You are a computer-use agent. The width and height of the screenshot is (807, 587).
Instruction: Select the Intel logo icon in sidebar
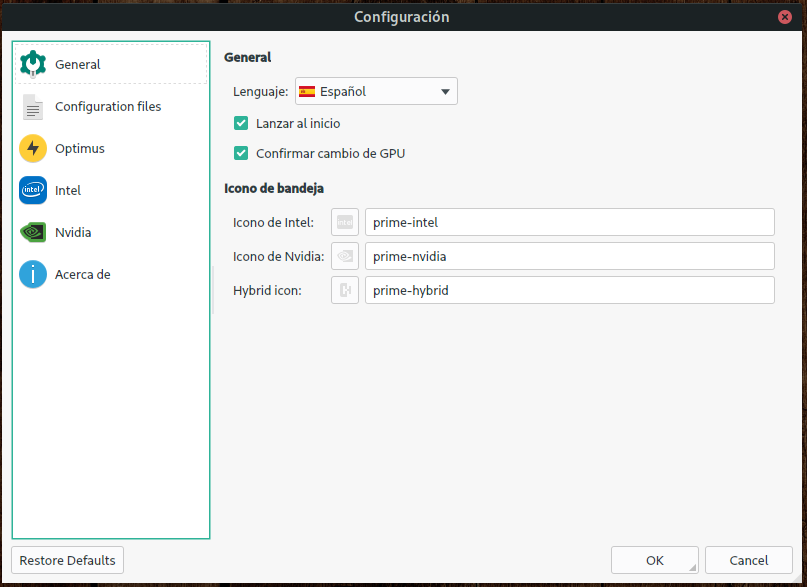[33, 190]
